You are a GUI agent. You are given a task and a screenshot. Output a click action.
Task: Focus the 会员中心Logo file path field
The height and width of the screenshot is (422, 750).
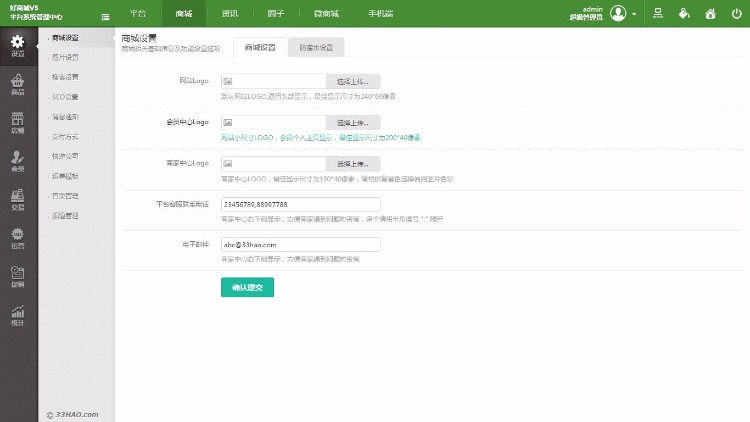pos(274,122)
